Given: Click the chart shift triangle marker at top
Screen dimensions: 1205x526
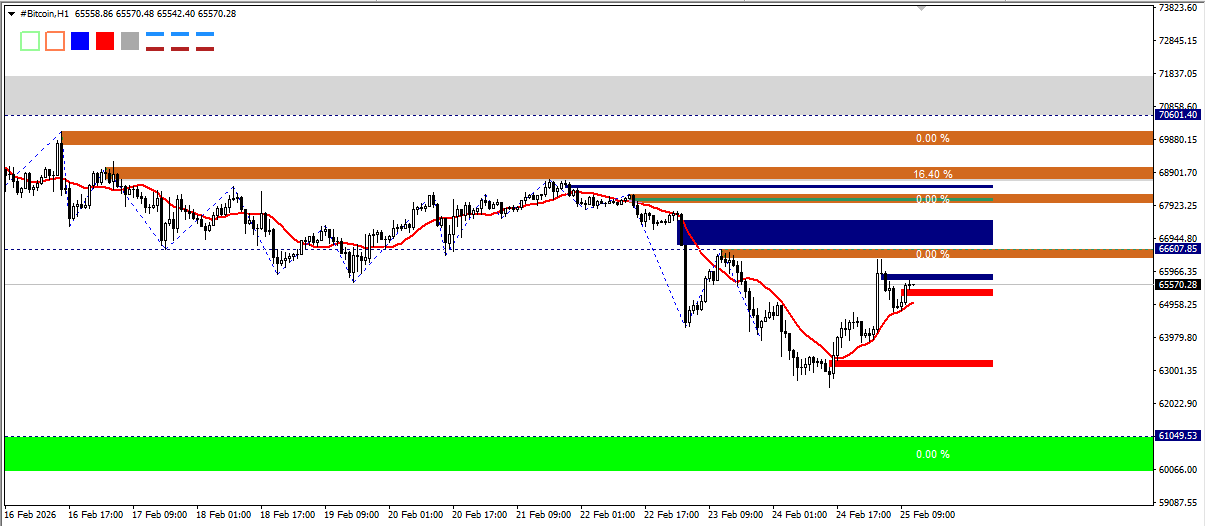Looking at the screenshot, I should (x=921, y=8).
